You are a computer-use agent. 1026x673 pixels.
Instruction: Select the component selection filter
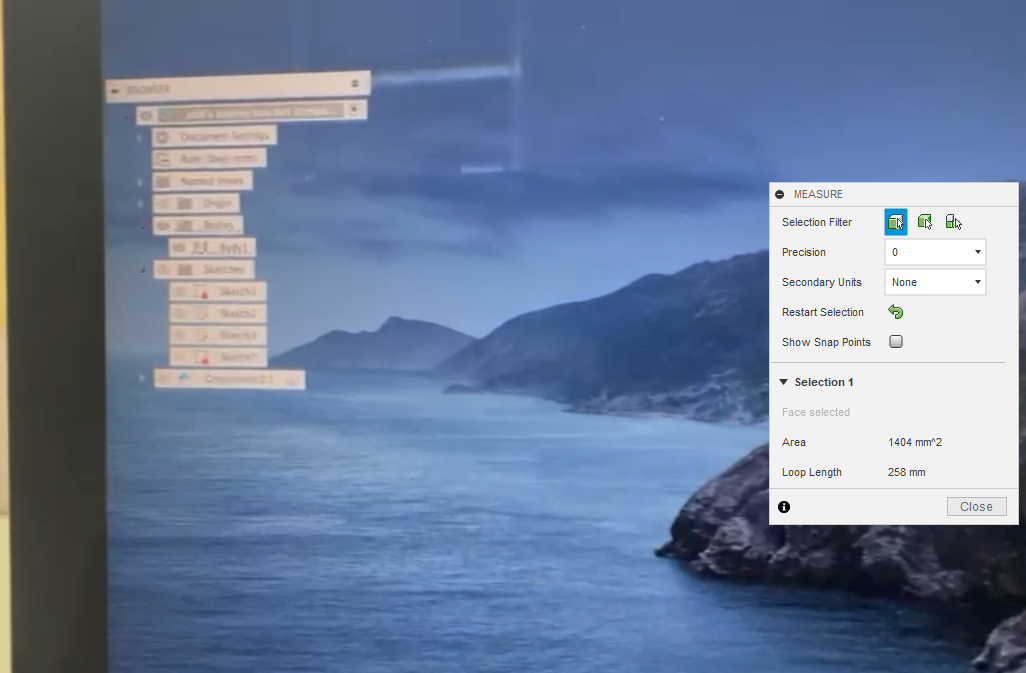click(952, 222)
